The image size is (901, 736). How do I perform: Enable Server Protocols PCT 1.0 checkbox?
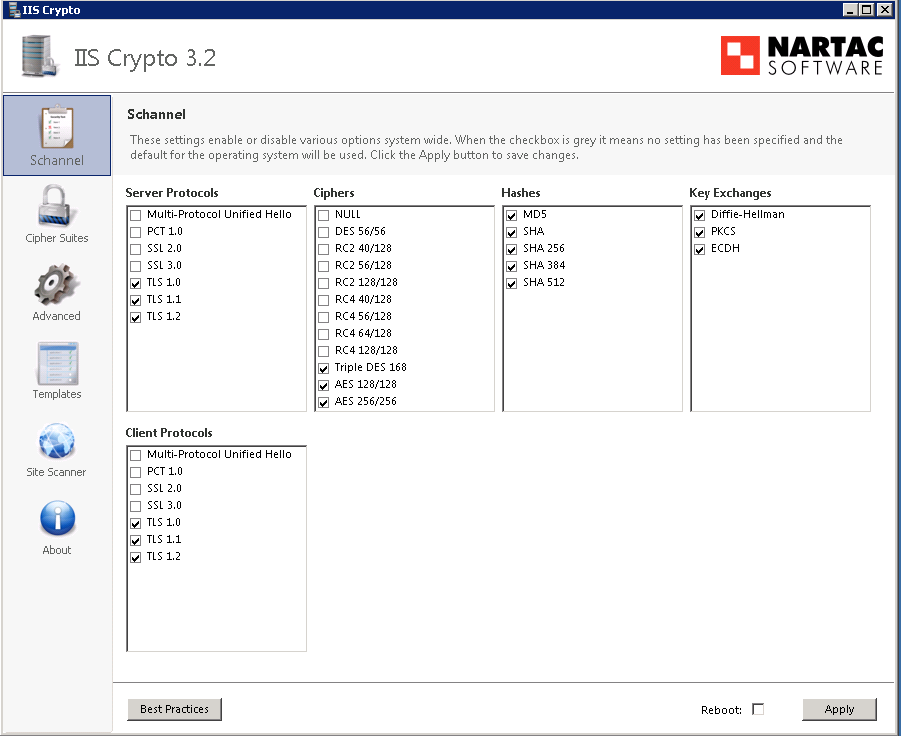pyautogui.click(x=136, y=232)
